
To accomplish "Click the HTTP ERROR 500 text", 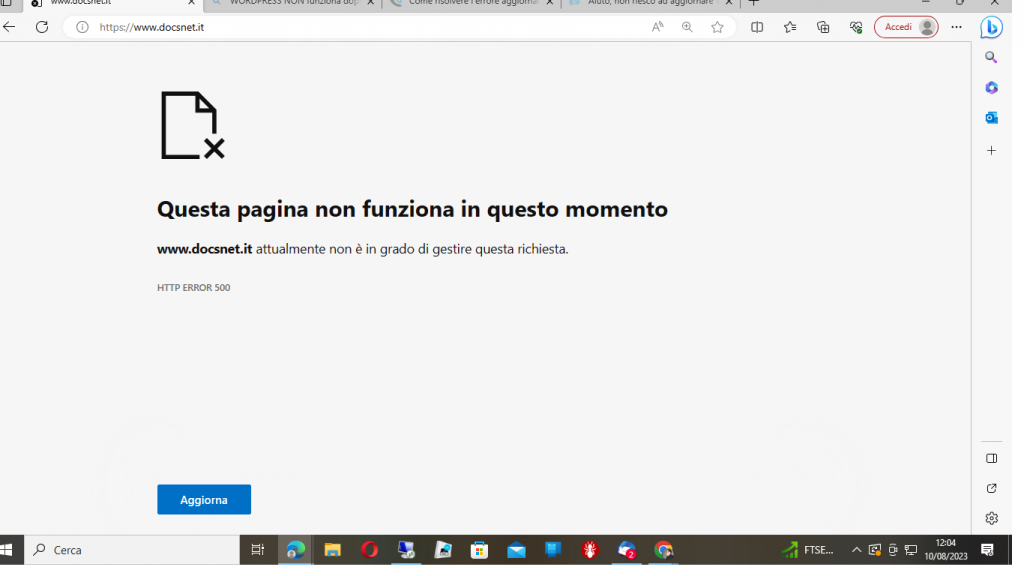I will pyautogui.click(x=193, y=287).
